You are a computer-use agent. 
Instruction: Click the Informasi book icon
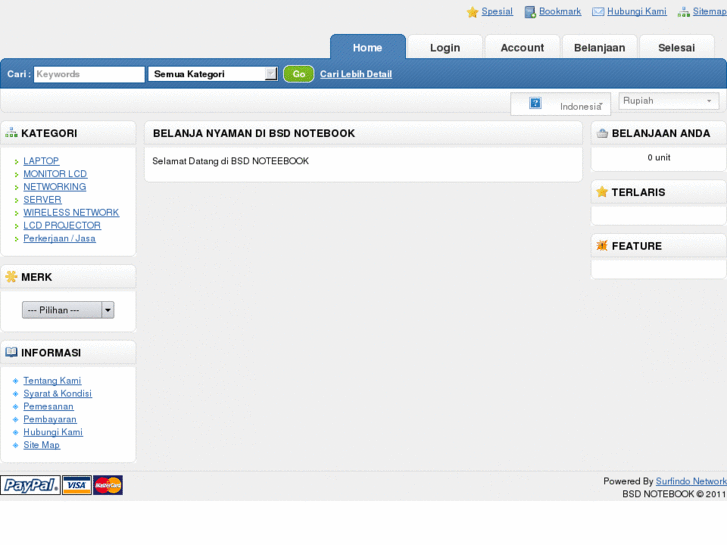pyautogui.click(x=11, y=352)
